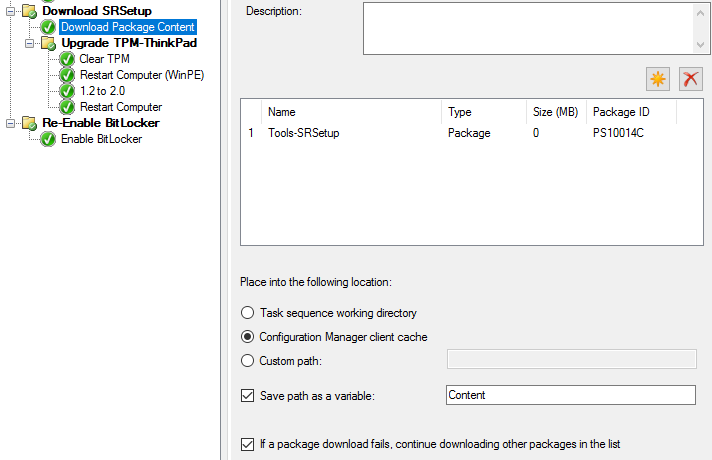Click the Content variable name field
Screen dimensions: 712x460
[570, 395]
